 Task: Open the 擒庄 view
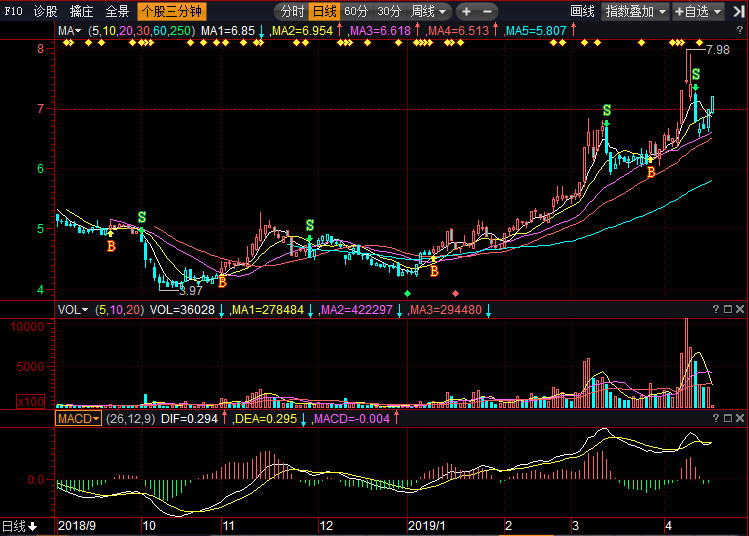click(x=81, y=11)
